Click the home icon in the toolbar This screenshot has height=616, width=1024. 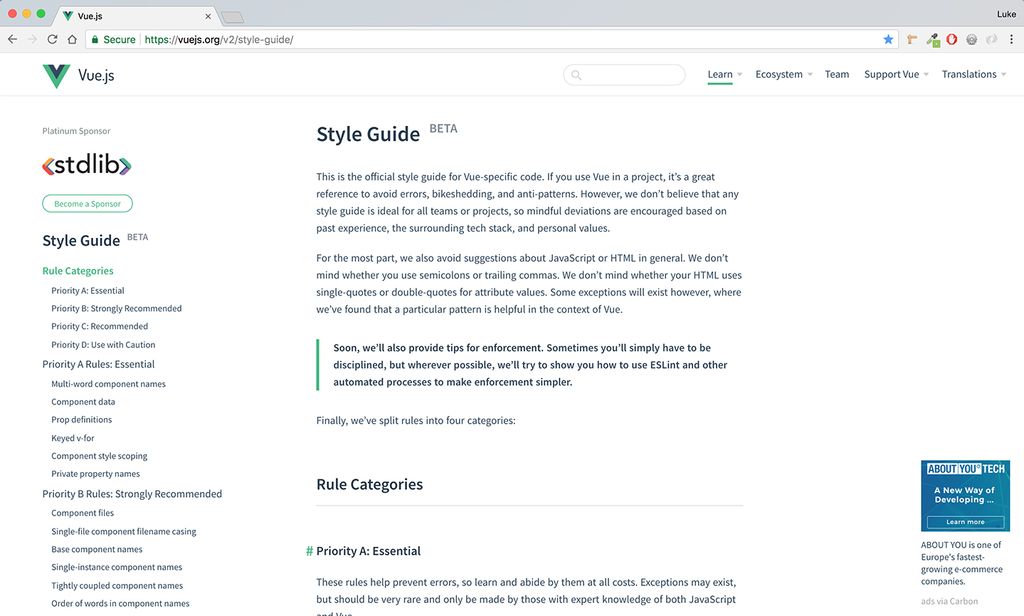coord(70,39)
